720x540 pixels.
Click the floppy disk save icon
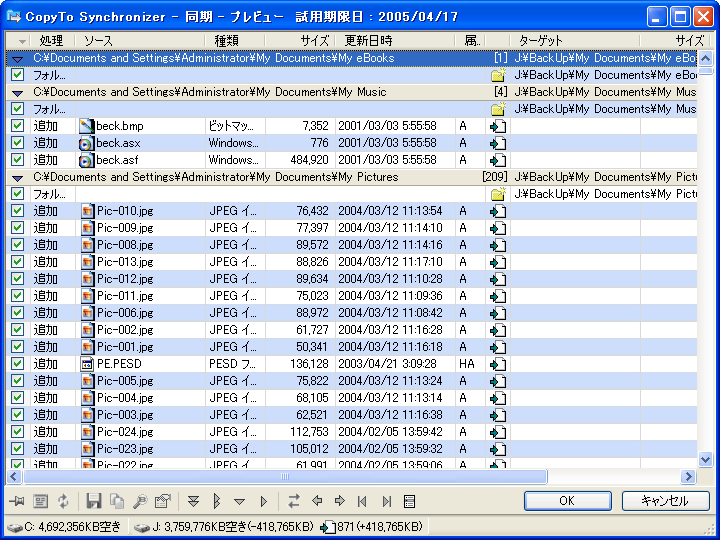tap(94, 501)
